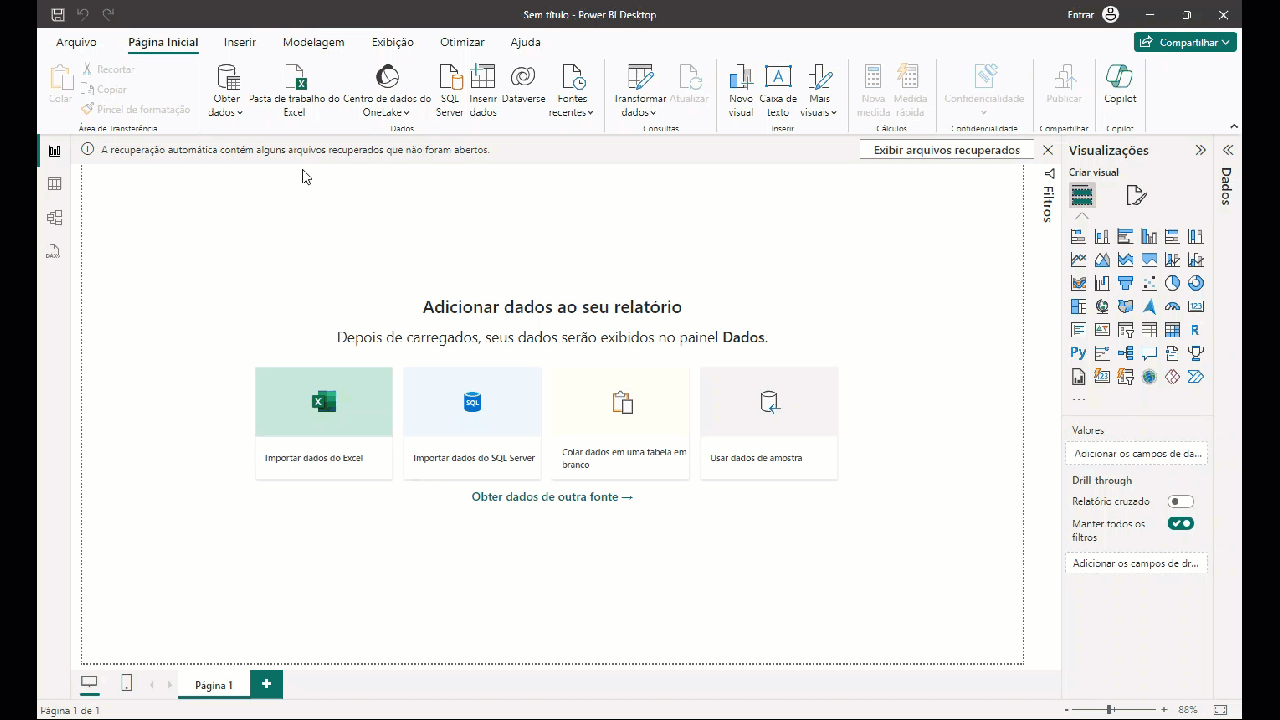Click Importar dados do Excel card

click(x=324, y=423)
